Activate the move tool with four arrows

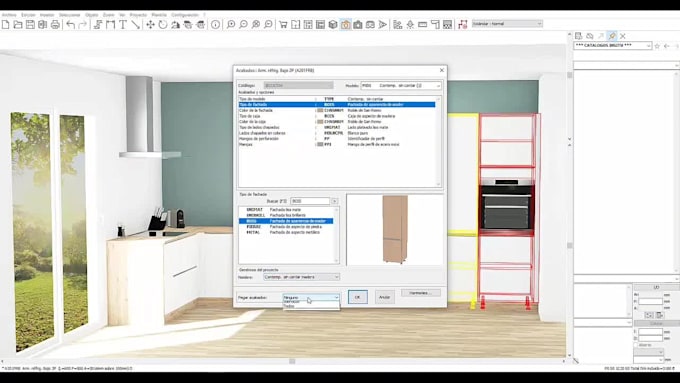click(150, 25)
